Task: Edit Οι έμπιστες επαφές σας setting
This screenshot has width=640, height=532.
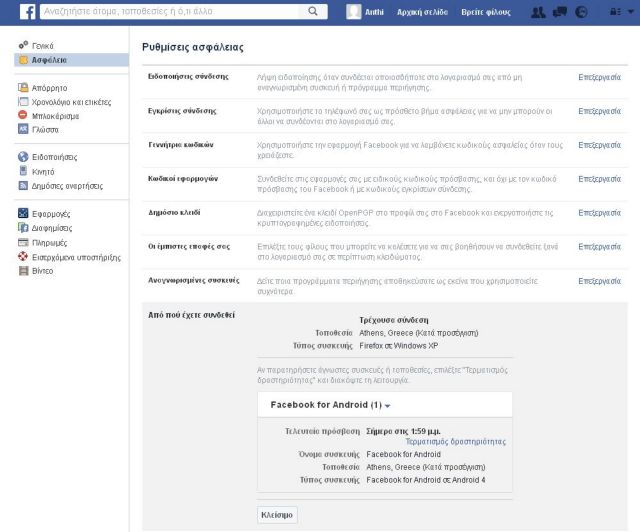Action: (x=600, y=247)
